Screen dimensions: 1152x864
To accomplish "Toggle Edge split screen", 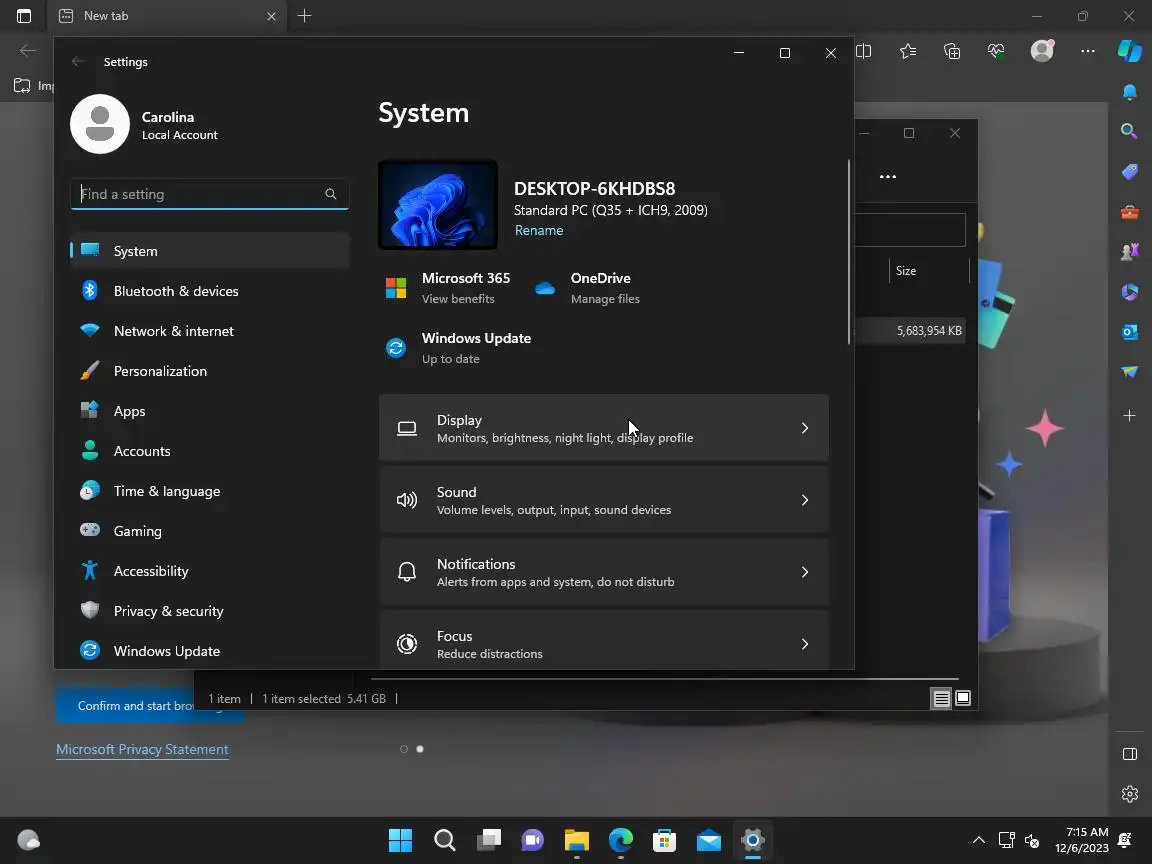I will pyautogui.click(x=864, y=51).
